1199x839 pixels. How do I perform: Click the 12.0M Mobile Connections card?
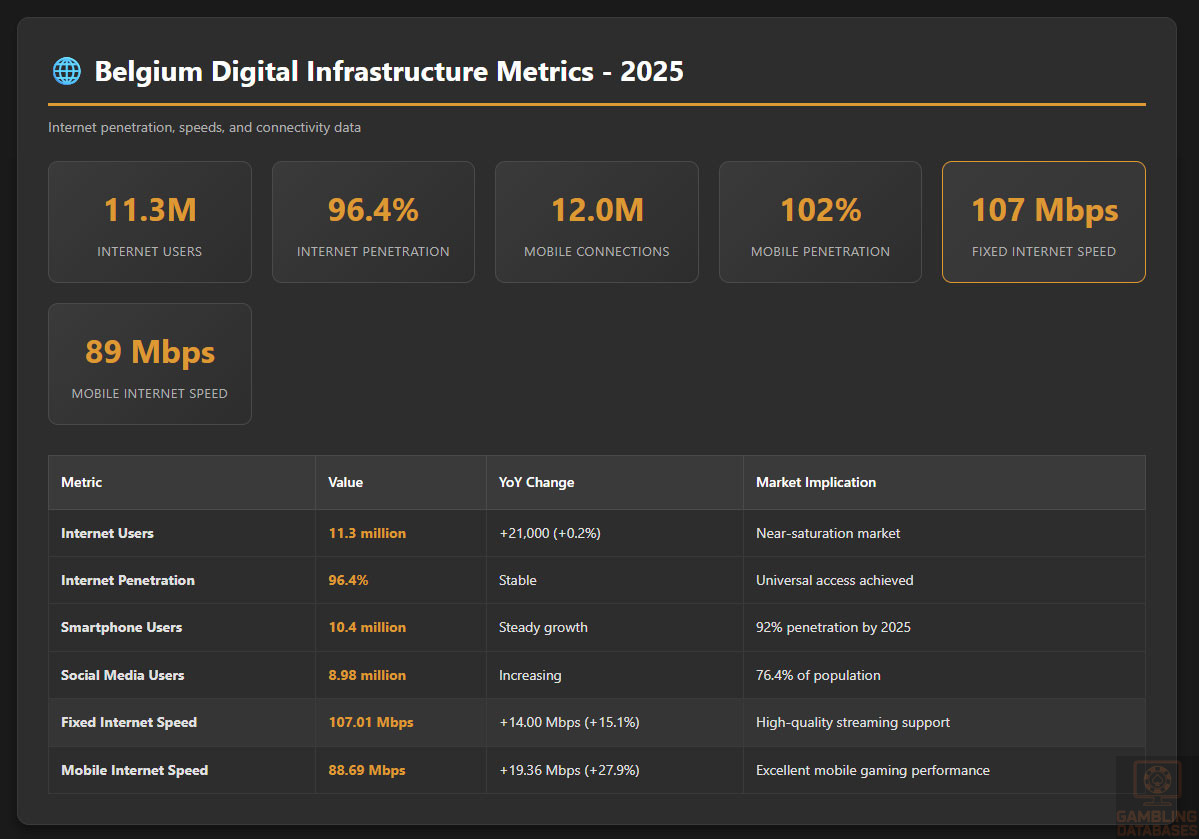coord(596,222)
